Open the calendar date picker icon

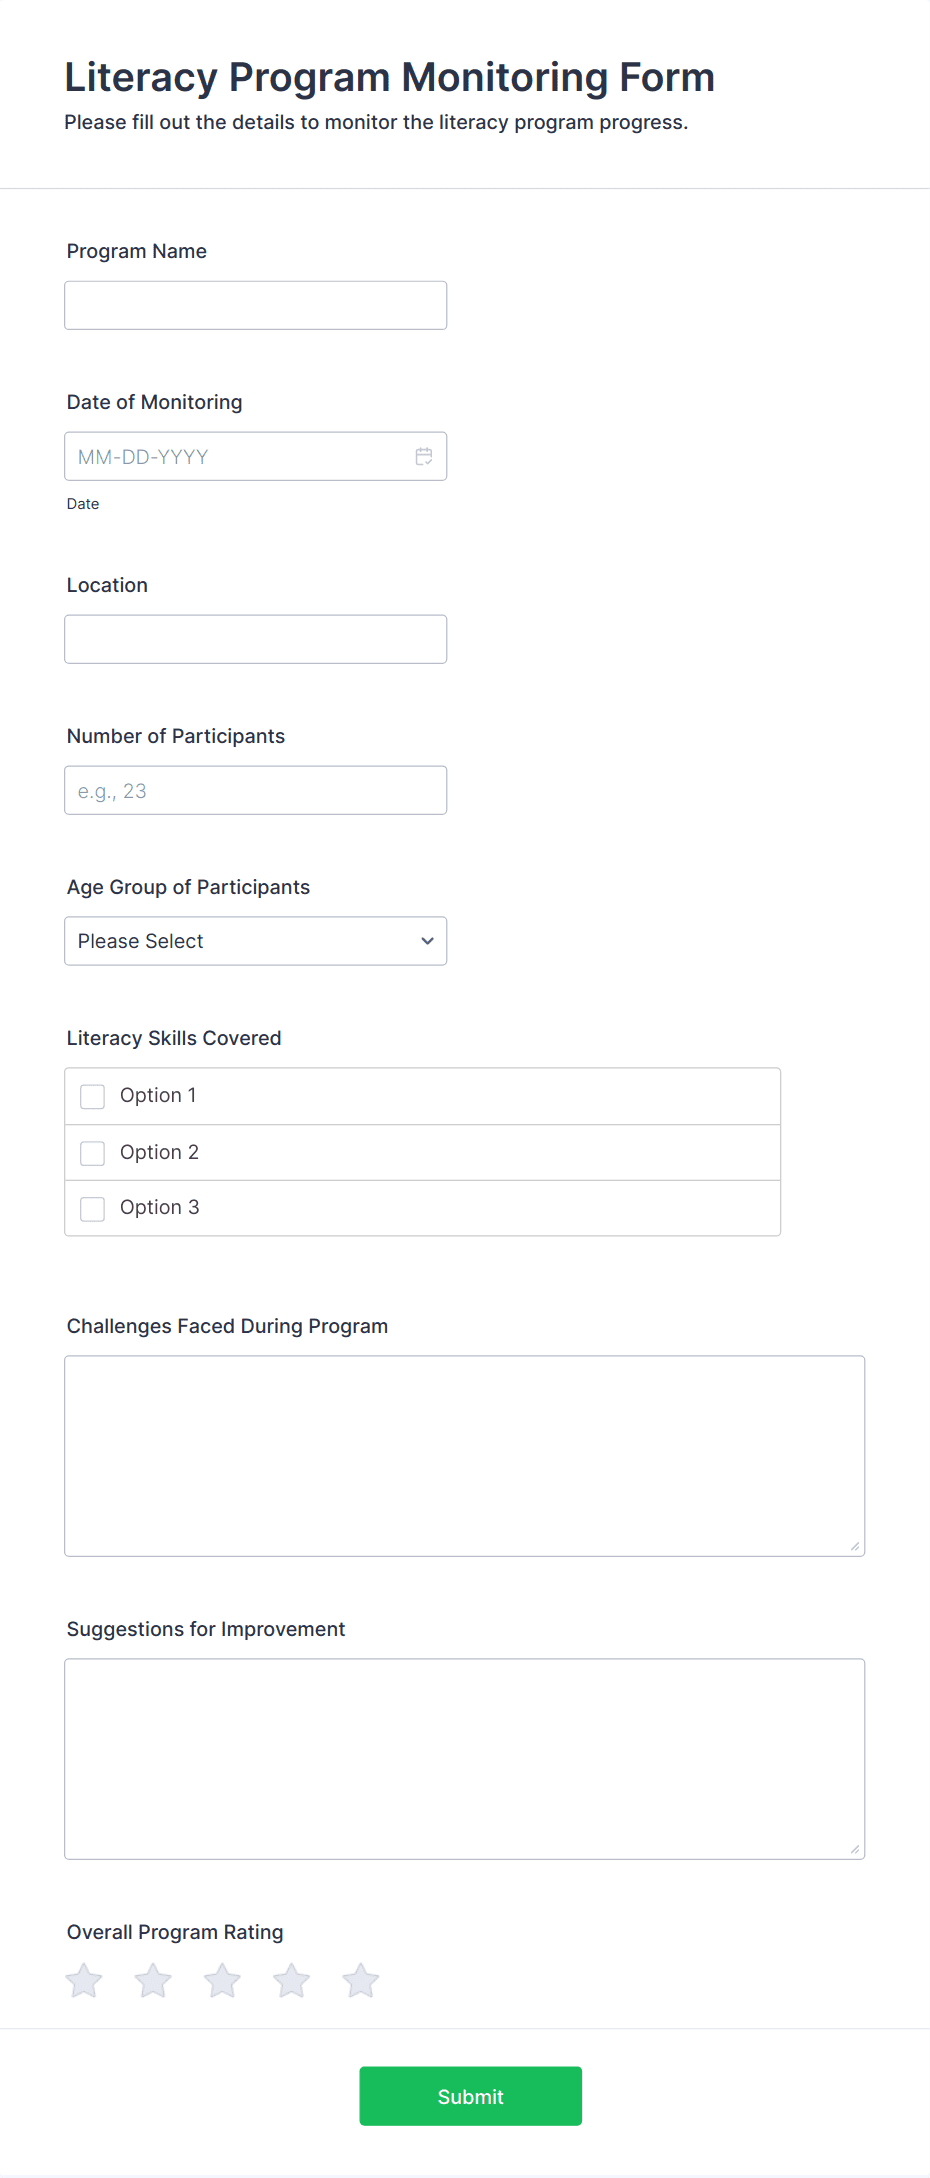(424, 457)
